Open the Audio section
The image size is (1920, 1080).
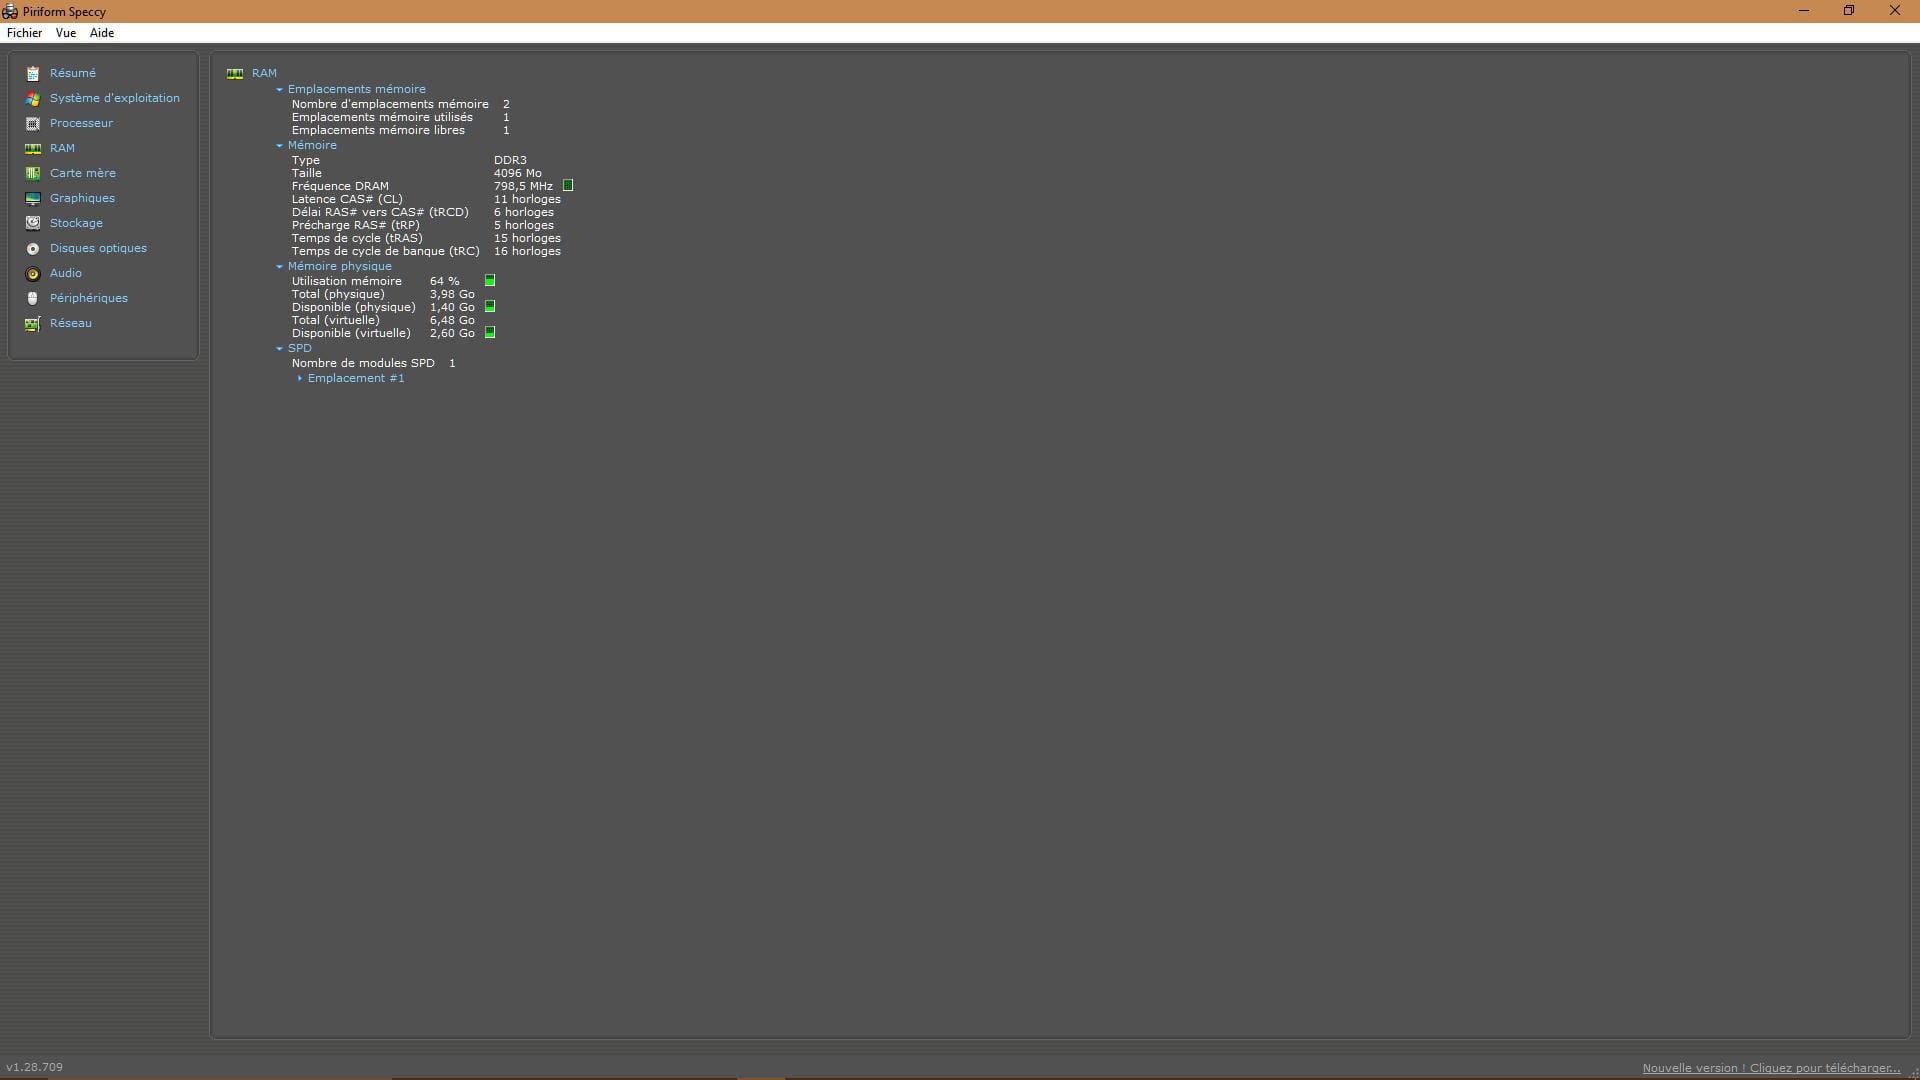tap(66, 273)
